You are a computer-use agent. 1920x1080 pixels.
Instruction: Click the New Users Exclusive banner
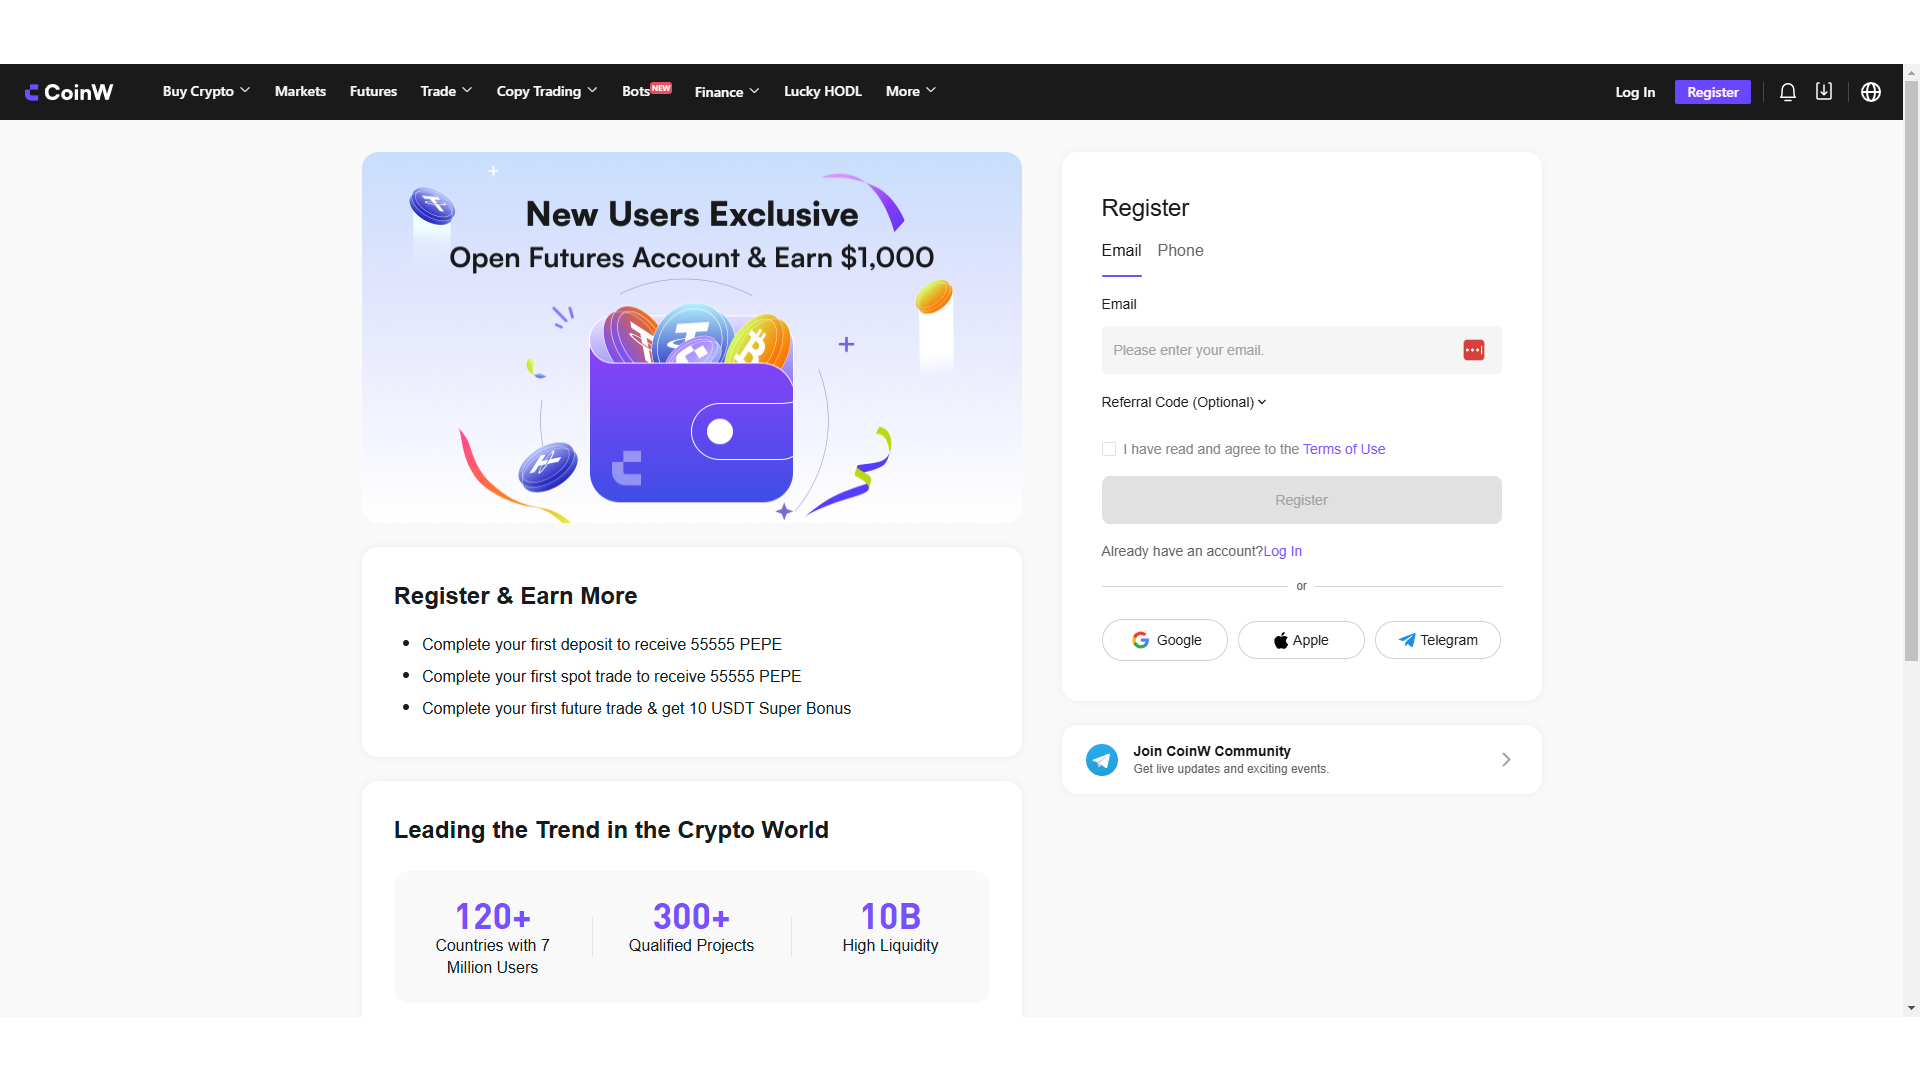692,337
